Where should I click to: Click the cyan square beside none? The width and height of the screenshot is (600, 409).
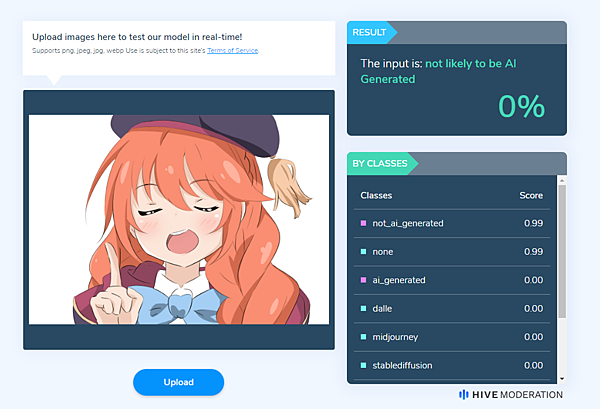(x=364, y=251)
